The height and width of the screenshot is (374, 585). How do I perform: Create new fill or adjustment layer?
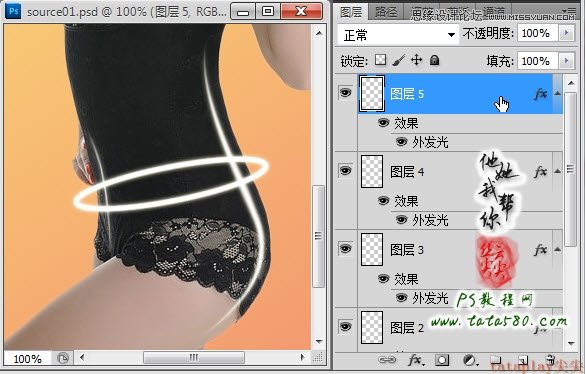click(x=470, y=360)
